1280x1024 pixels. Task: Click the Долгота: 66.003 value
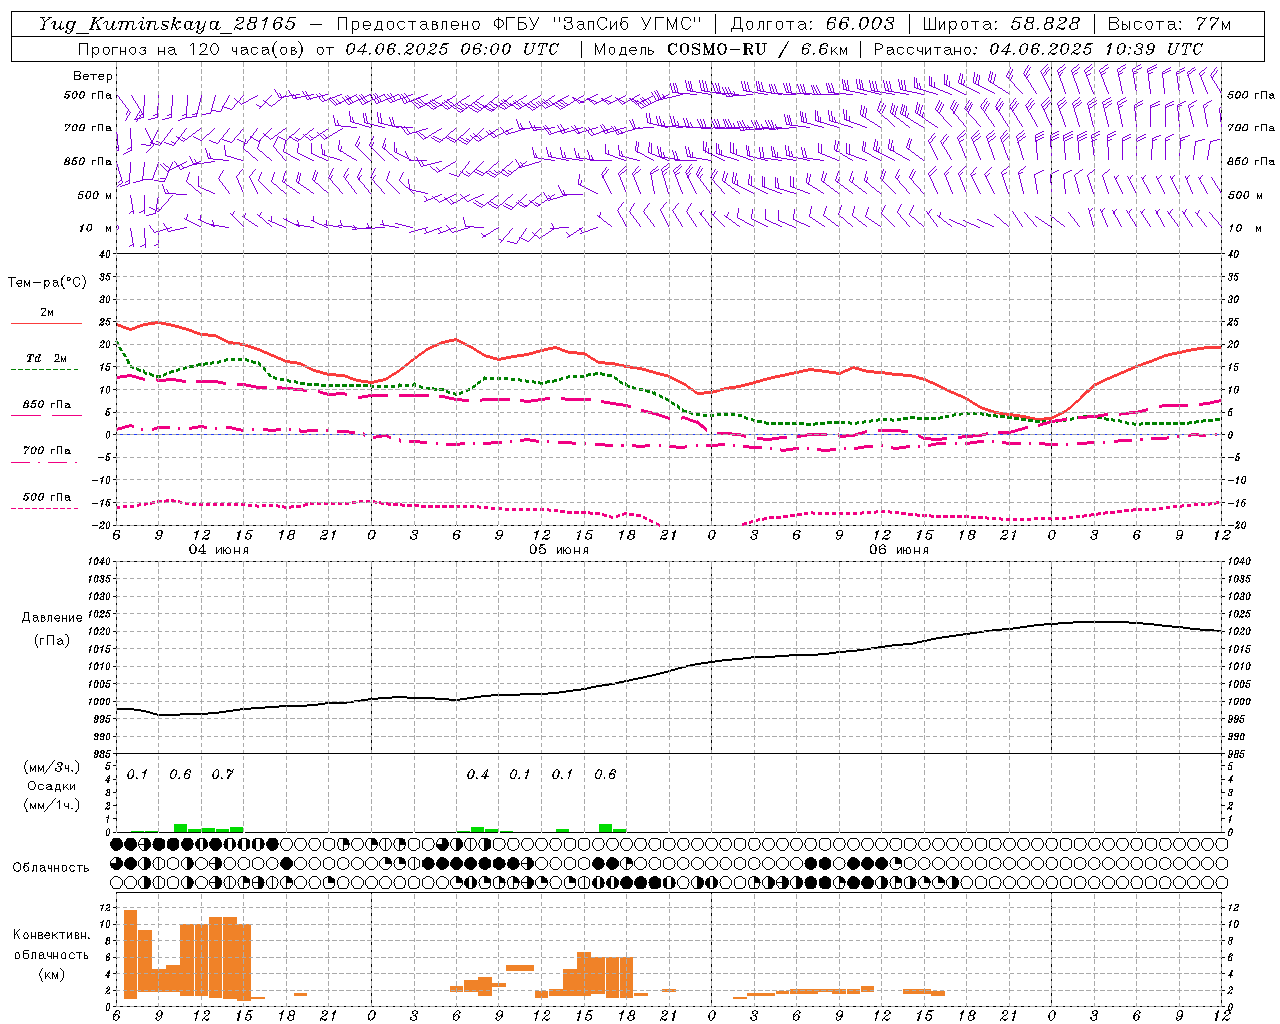click(x=813, y=24)
